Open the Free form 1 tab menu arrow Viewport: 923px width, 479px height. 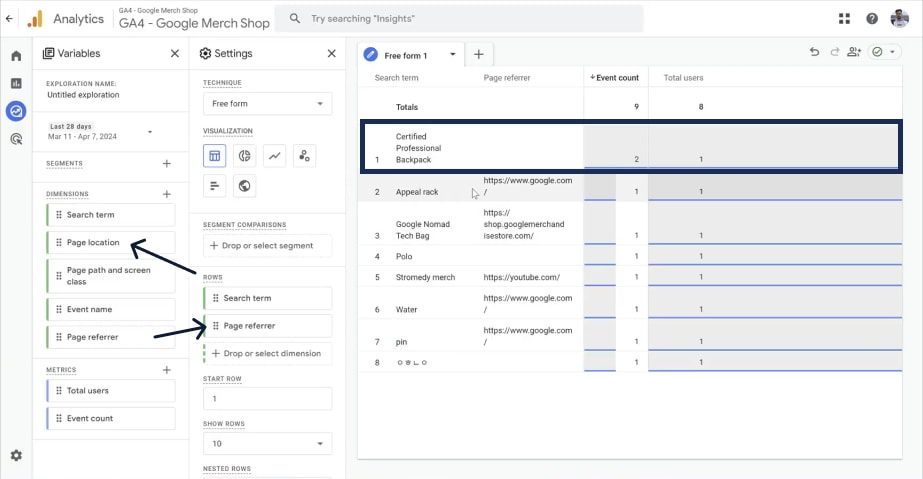(x=453, y=55)
